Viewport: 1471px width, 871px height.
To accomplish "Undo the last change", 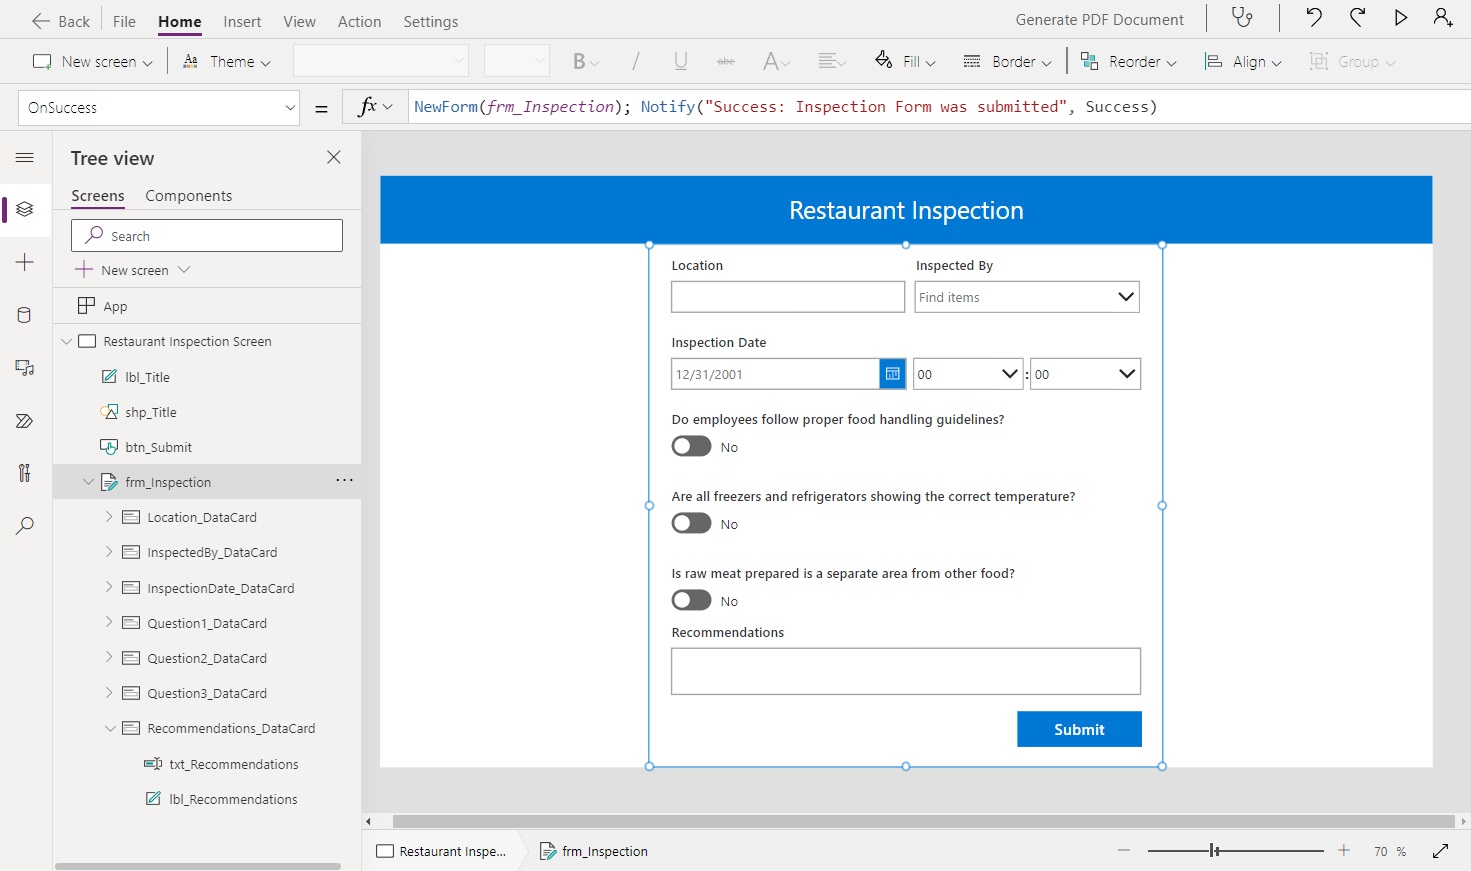I will coord(1313,17).
